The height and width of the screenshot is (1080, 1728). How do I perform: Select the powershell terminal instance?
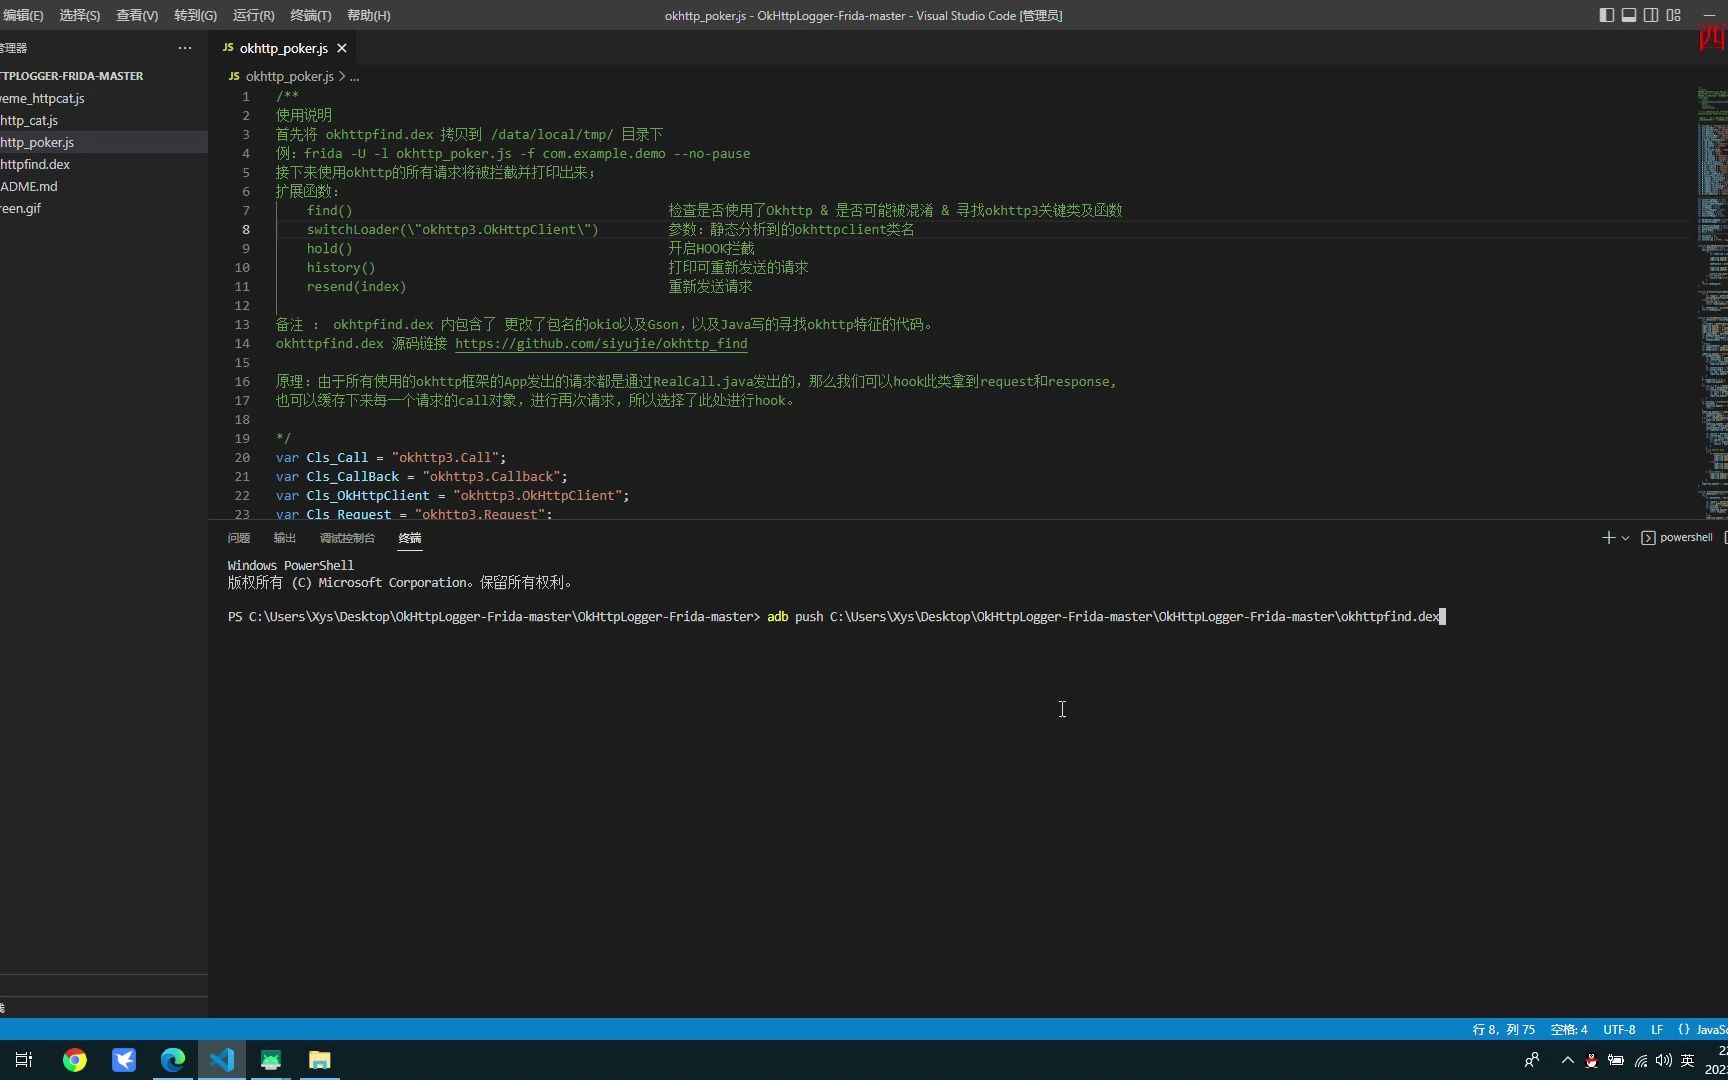[1677, 538]
